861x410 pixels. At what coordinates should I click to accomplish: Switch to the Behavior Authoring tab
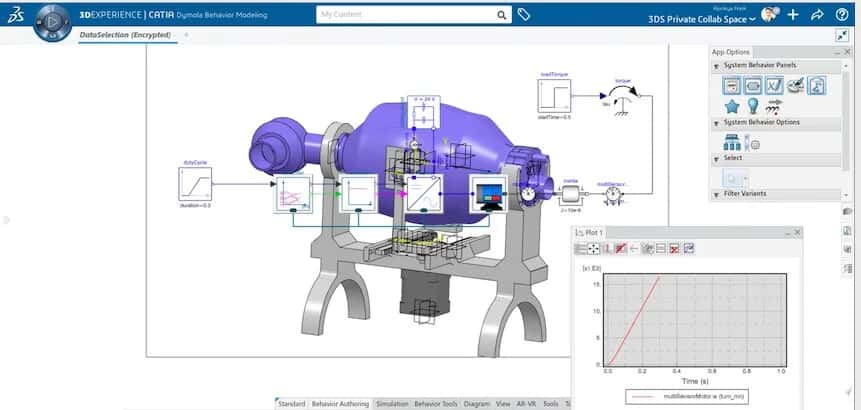340,404
